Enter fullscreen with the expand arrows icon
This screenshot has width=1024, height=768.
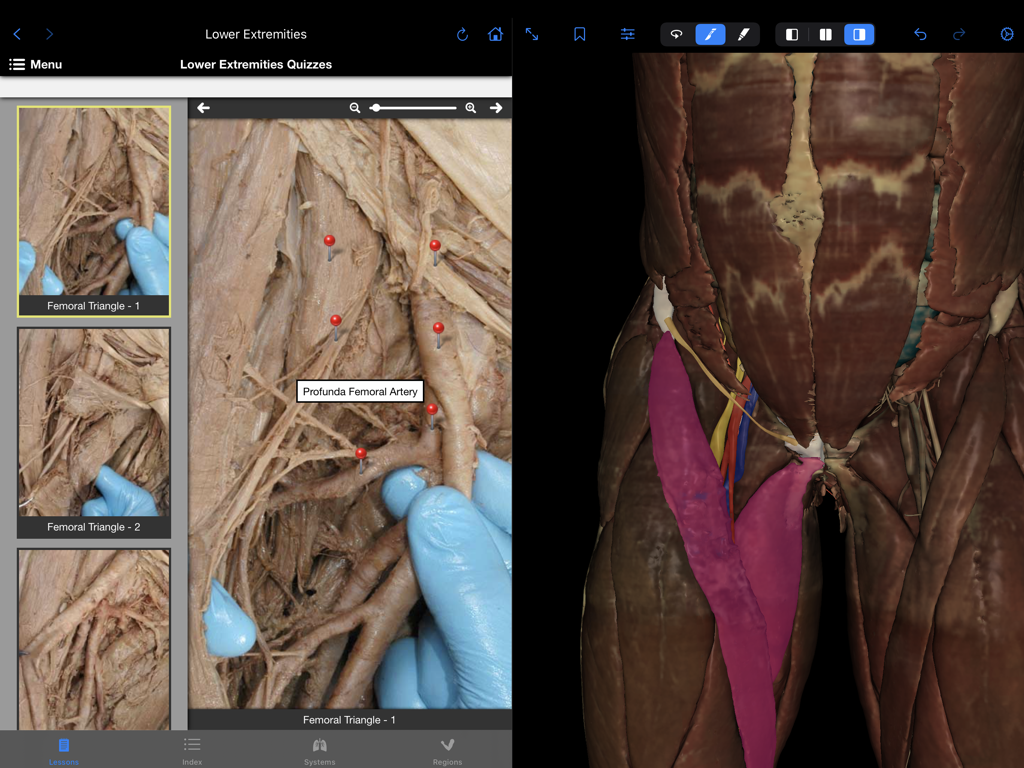533,34
